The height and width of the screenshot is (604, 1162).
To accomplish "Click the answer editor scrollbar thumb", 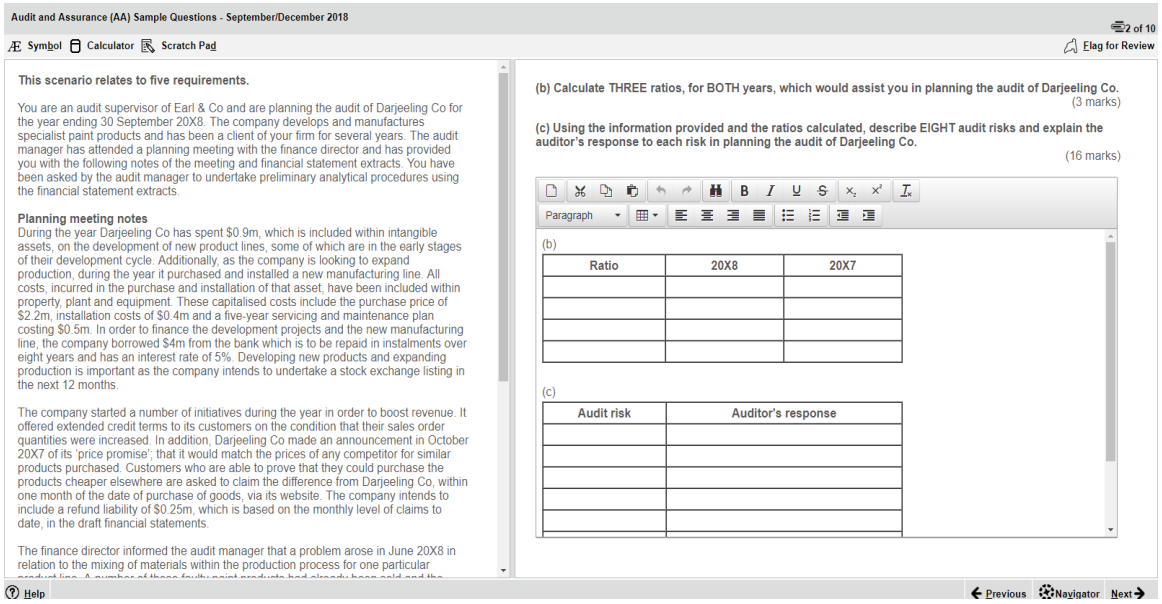I will (x=1110, y=351).
